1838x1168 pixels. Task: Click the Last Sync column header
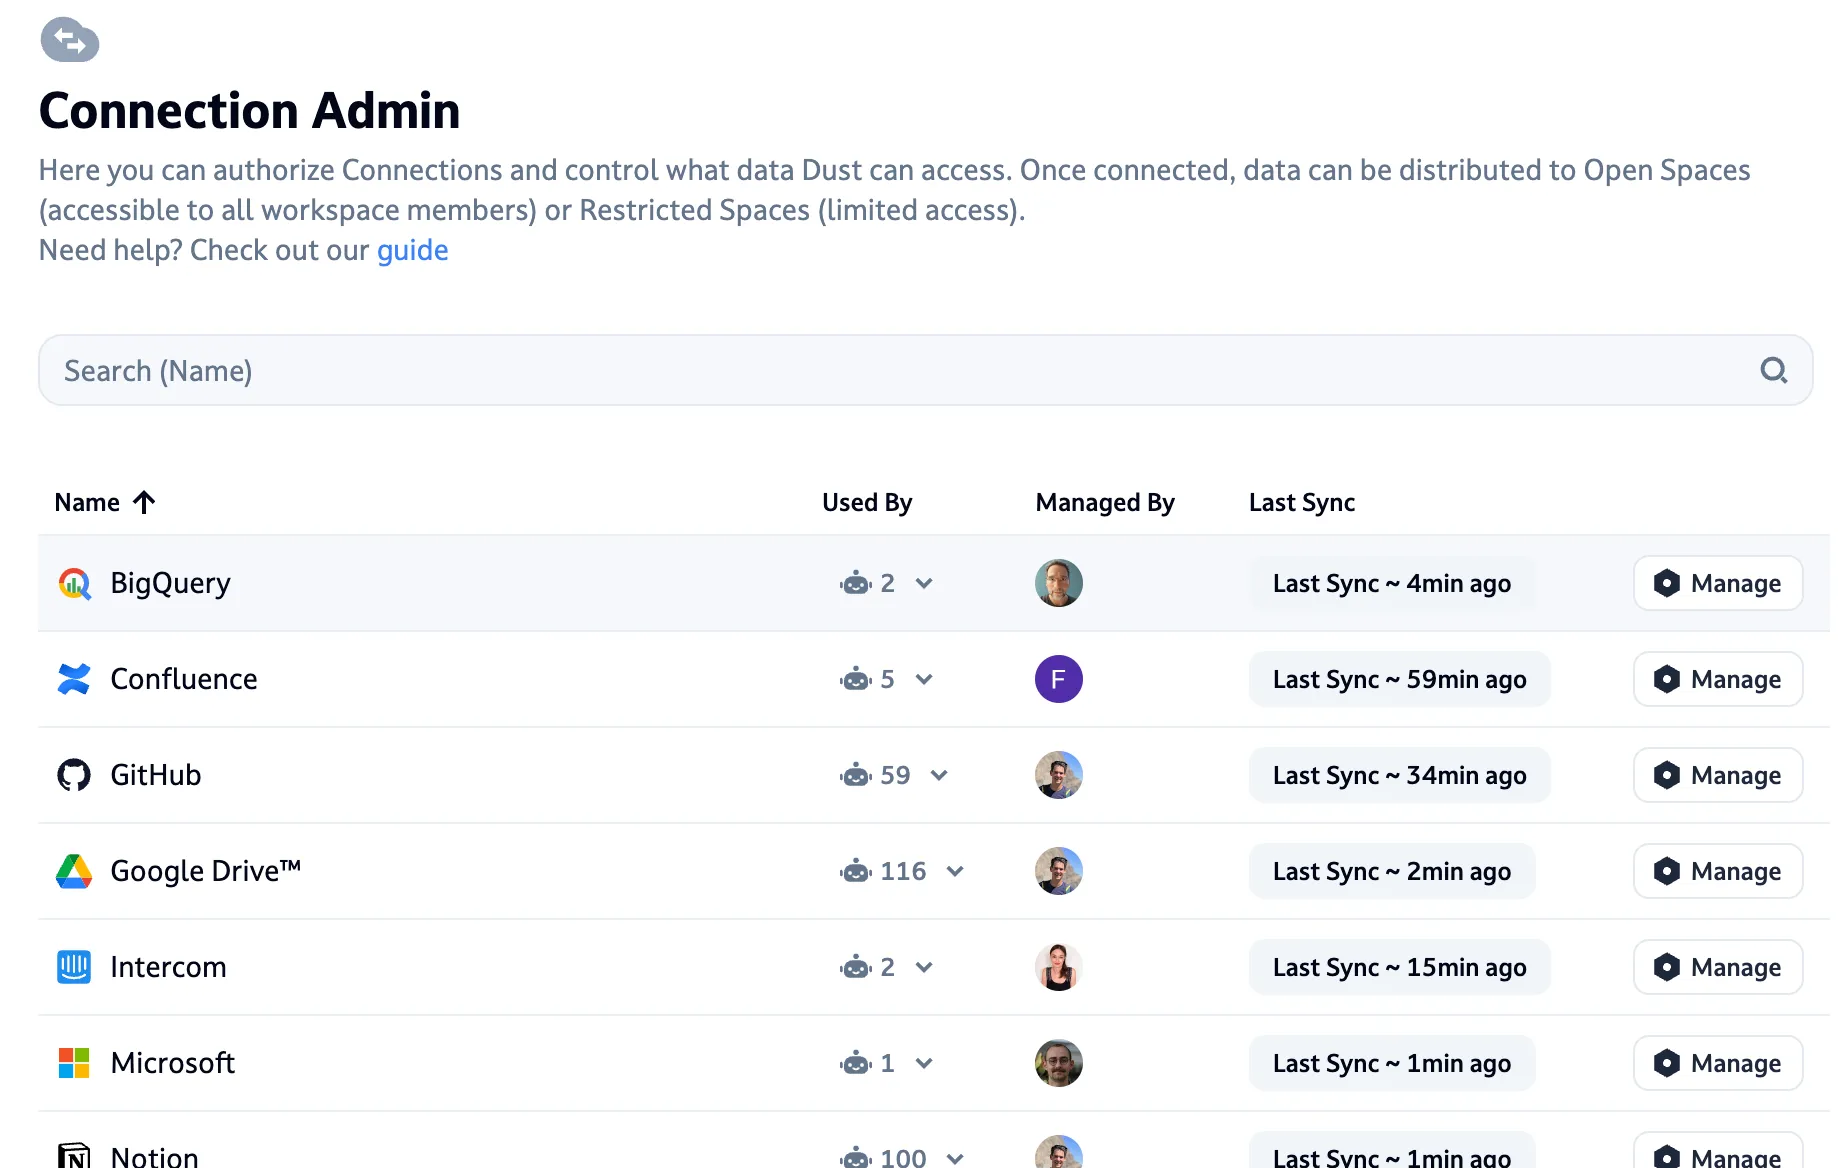pos(1301,502)
